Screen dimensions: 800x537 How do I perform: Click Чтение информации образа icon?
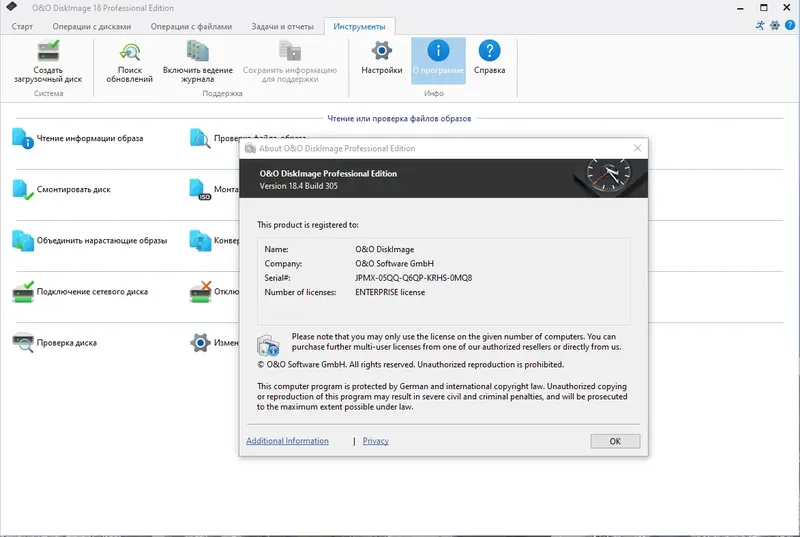(x=22, y=139)
